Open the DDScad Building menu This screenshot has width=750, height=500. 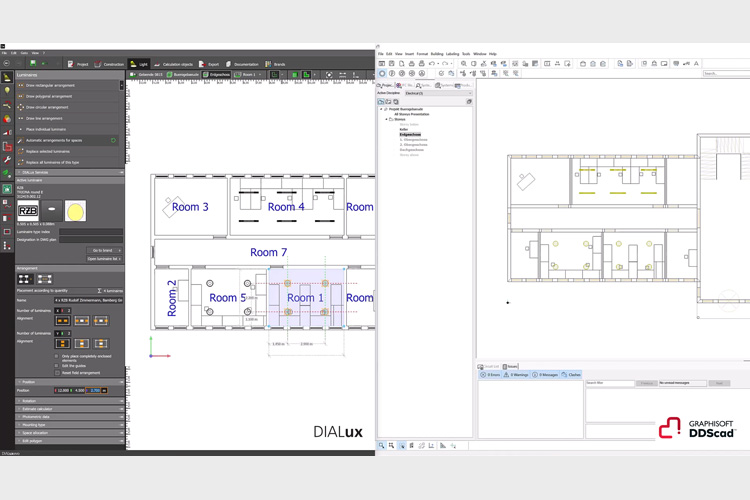437,54
